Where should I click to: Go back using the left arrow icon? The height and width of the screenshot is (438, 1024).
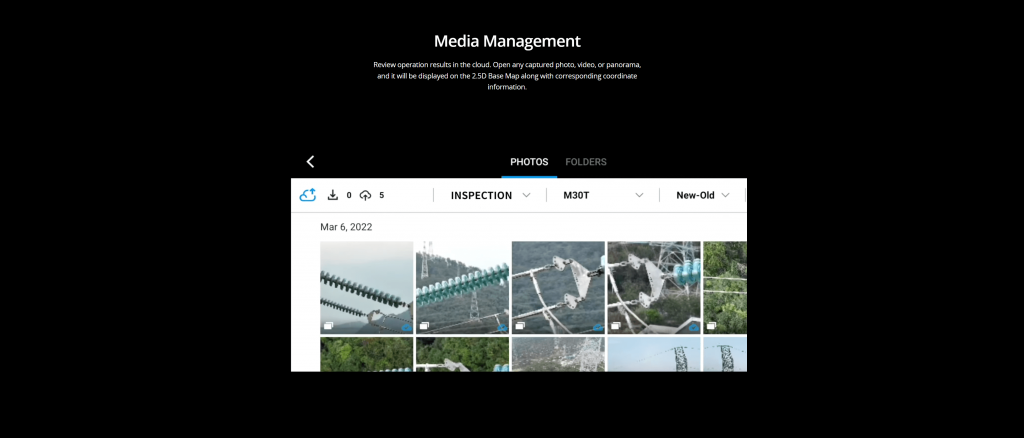(310, 161)
